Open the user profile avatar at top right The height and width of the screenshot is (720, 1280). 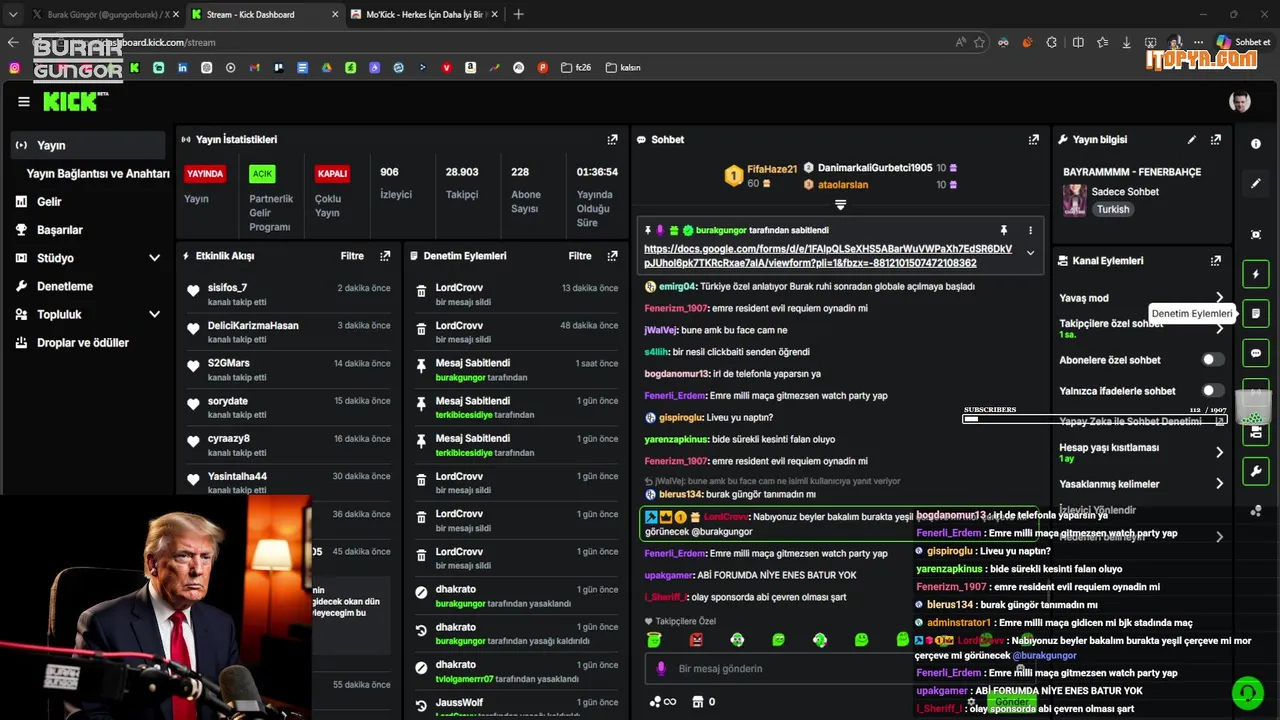click(1240, 102)
